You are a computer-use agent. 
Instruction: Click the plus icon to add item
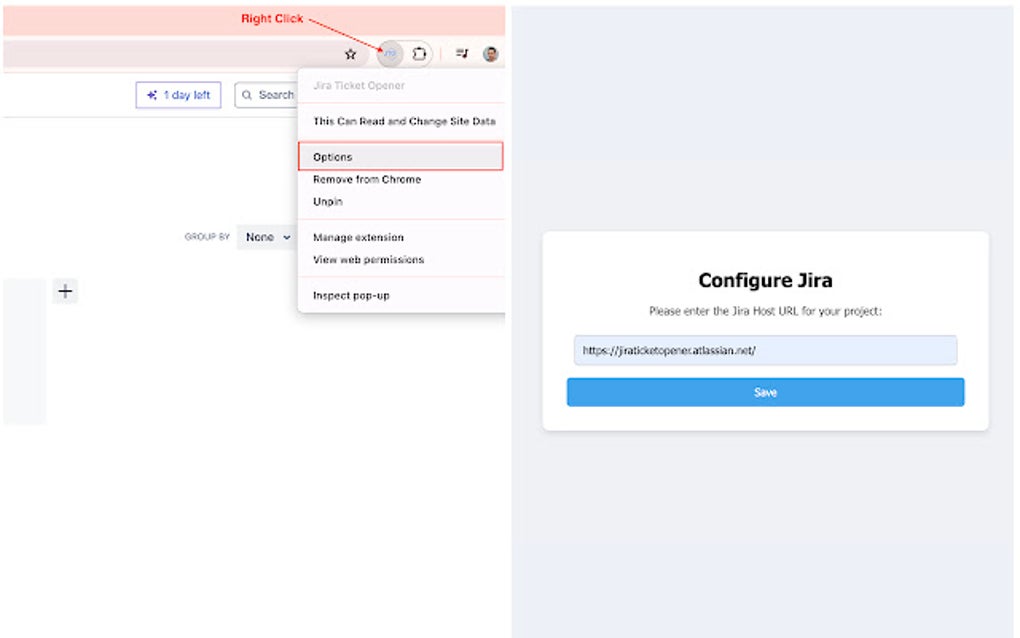65,291
